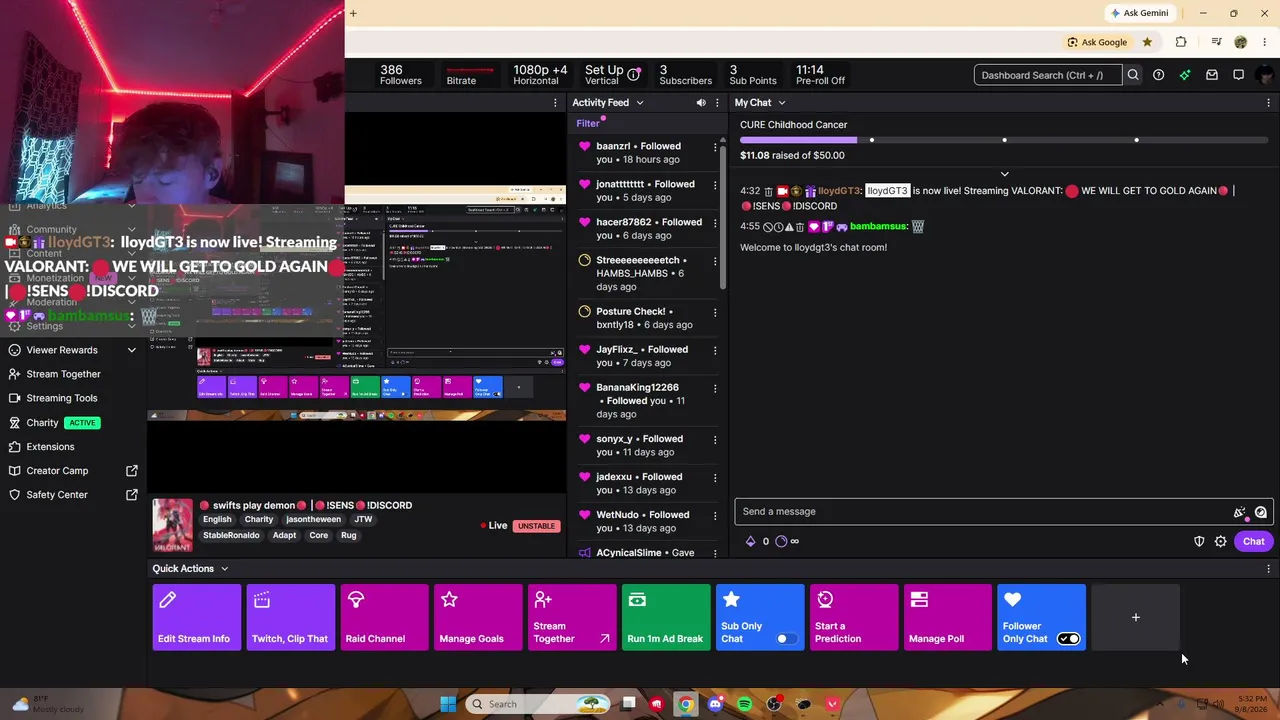Screen dimensions: 1280x720
Task: Open the Manage Goals quick action
Action: [478, 617]
